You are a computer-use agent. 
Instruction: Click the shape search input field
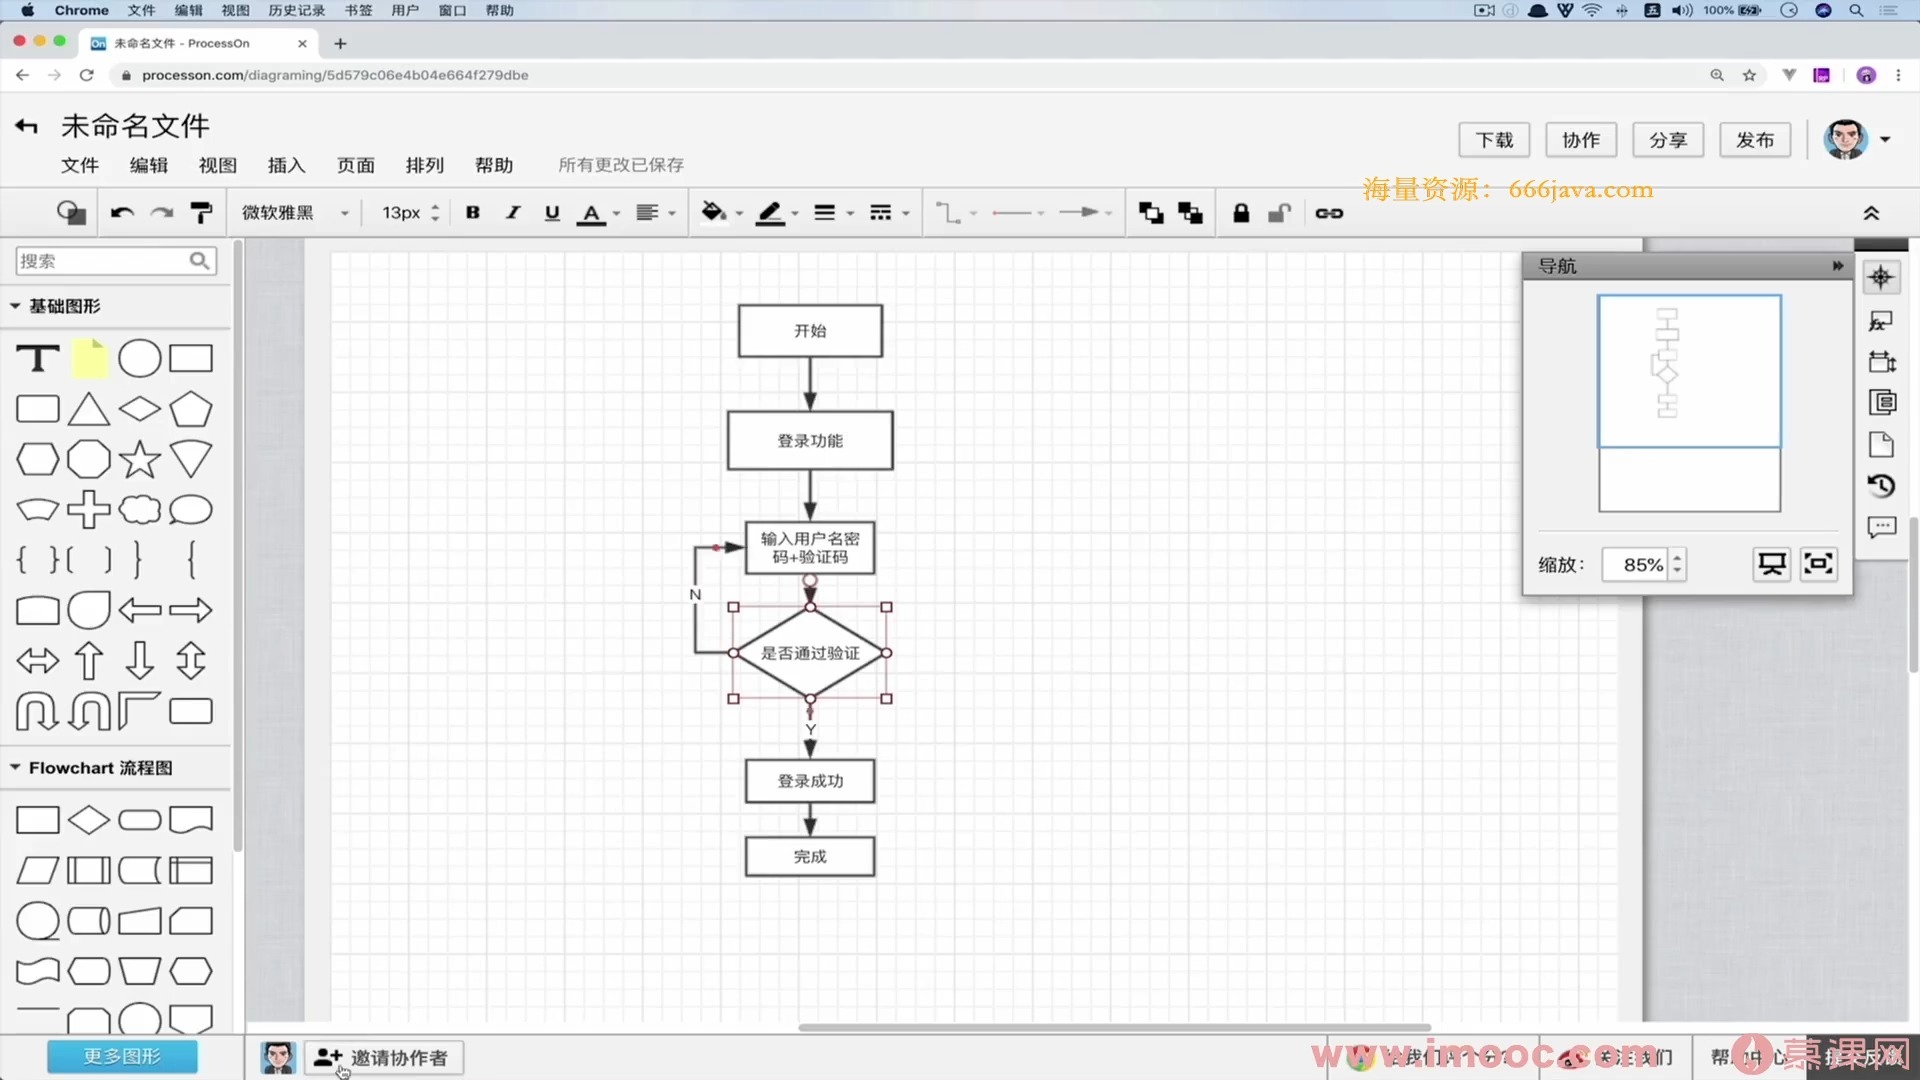point(100,261)
